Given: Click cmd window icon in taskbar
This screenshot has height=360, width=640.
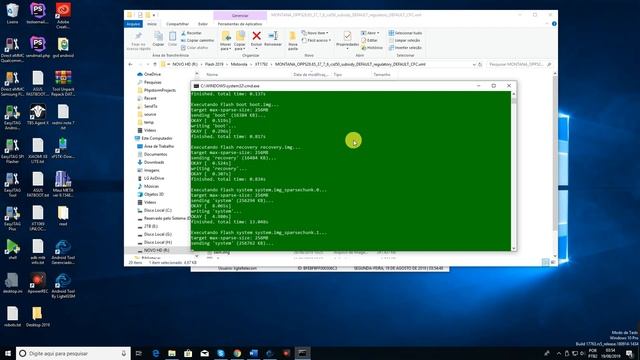Looking at the screenshot, I should pyautogui.click(x=302, y=353).
